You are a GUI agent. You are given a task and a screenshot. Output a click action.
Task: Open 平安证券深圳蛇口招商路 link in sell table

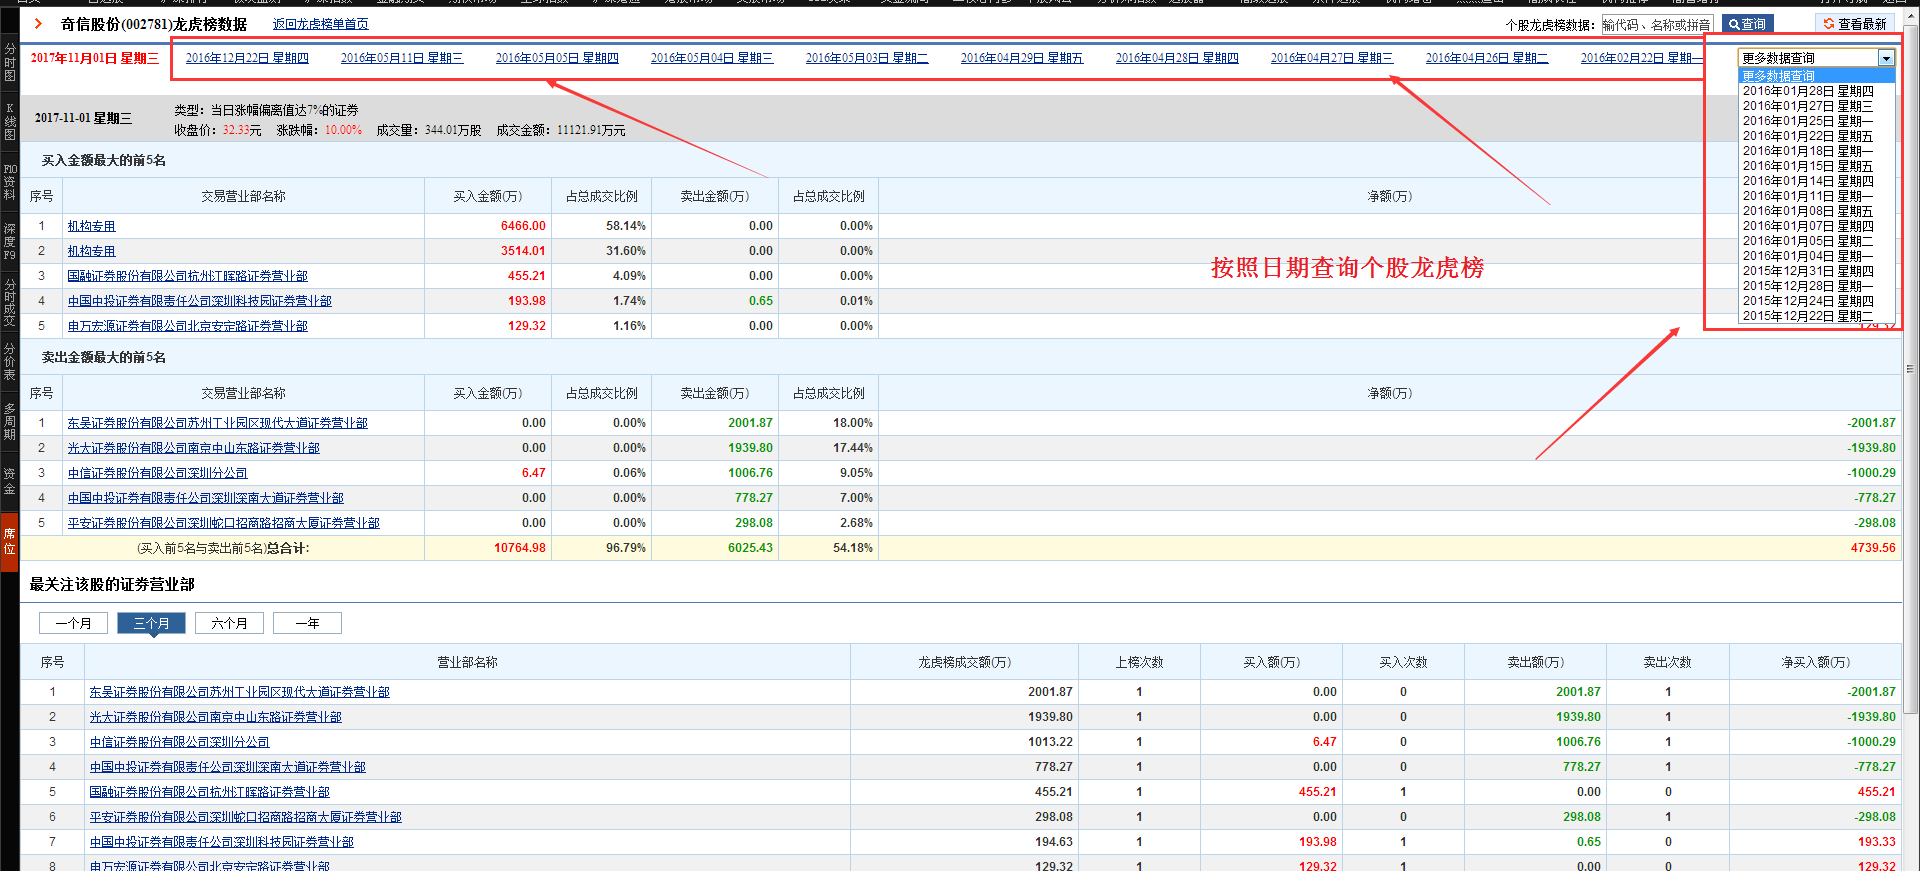click(223, 523)
